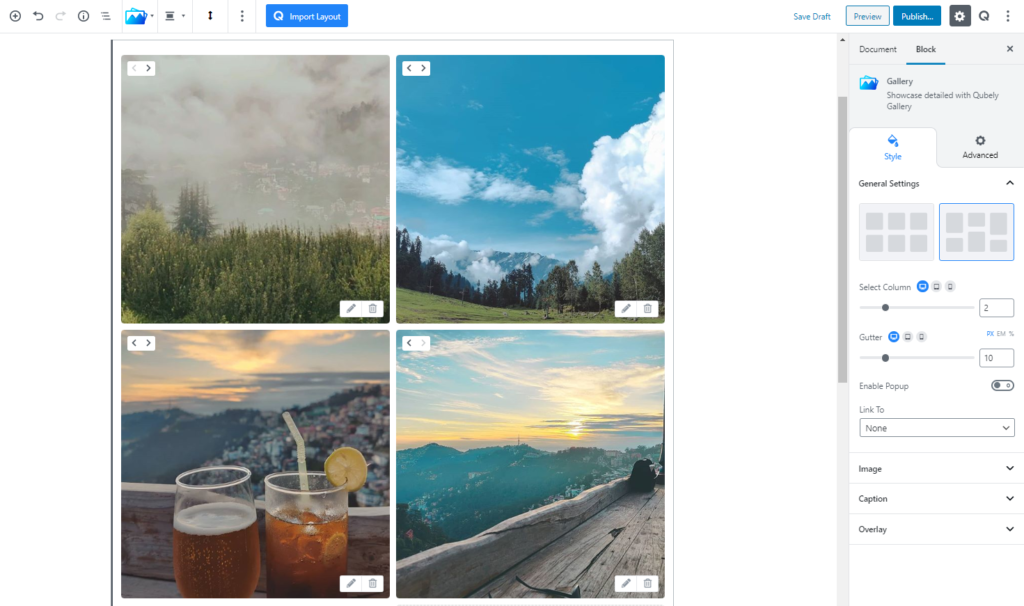Move the blue sky image backward
The height and width of the screenshot is (606, 1024).
409,68
